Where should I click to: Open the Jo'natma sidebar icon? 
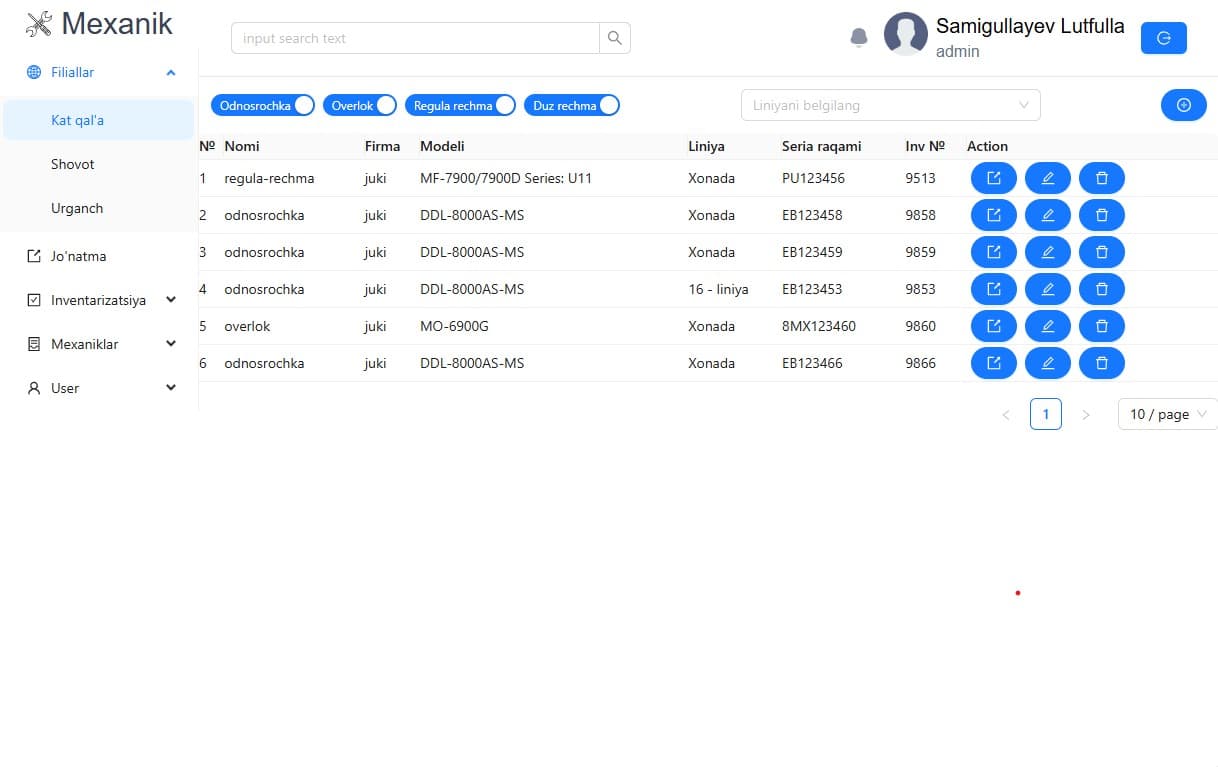point(35,256)
